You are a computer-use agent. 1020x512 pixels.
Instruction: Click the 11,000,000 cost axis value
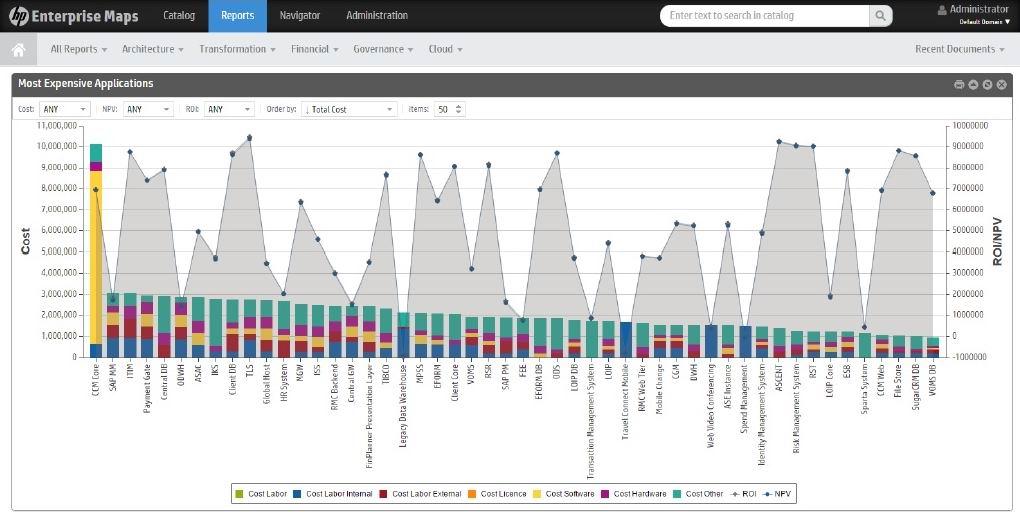pos(57,126)
